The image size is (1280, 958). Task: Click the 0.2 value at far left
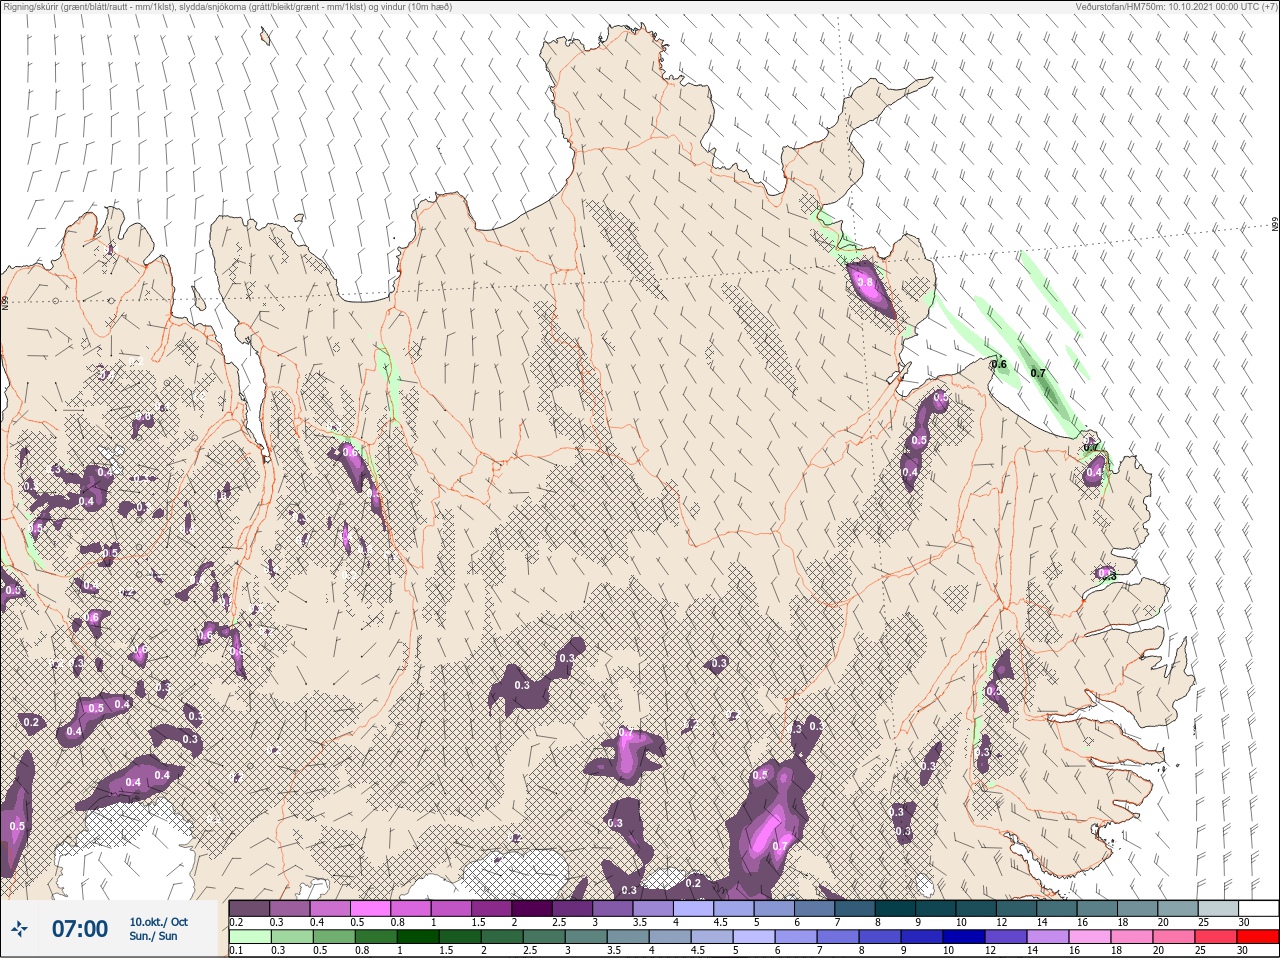(31, 722)
